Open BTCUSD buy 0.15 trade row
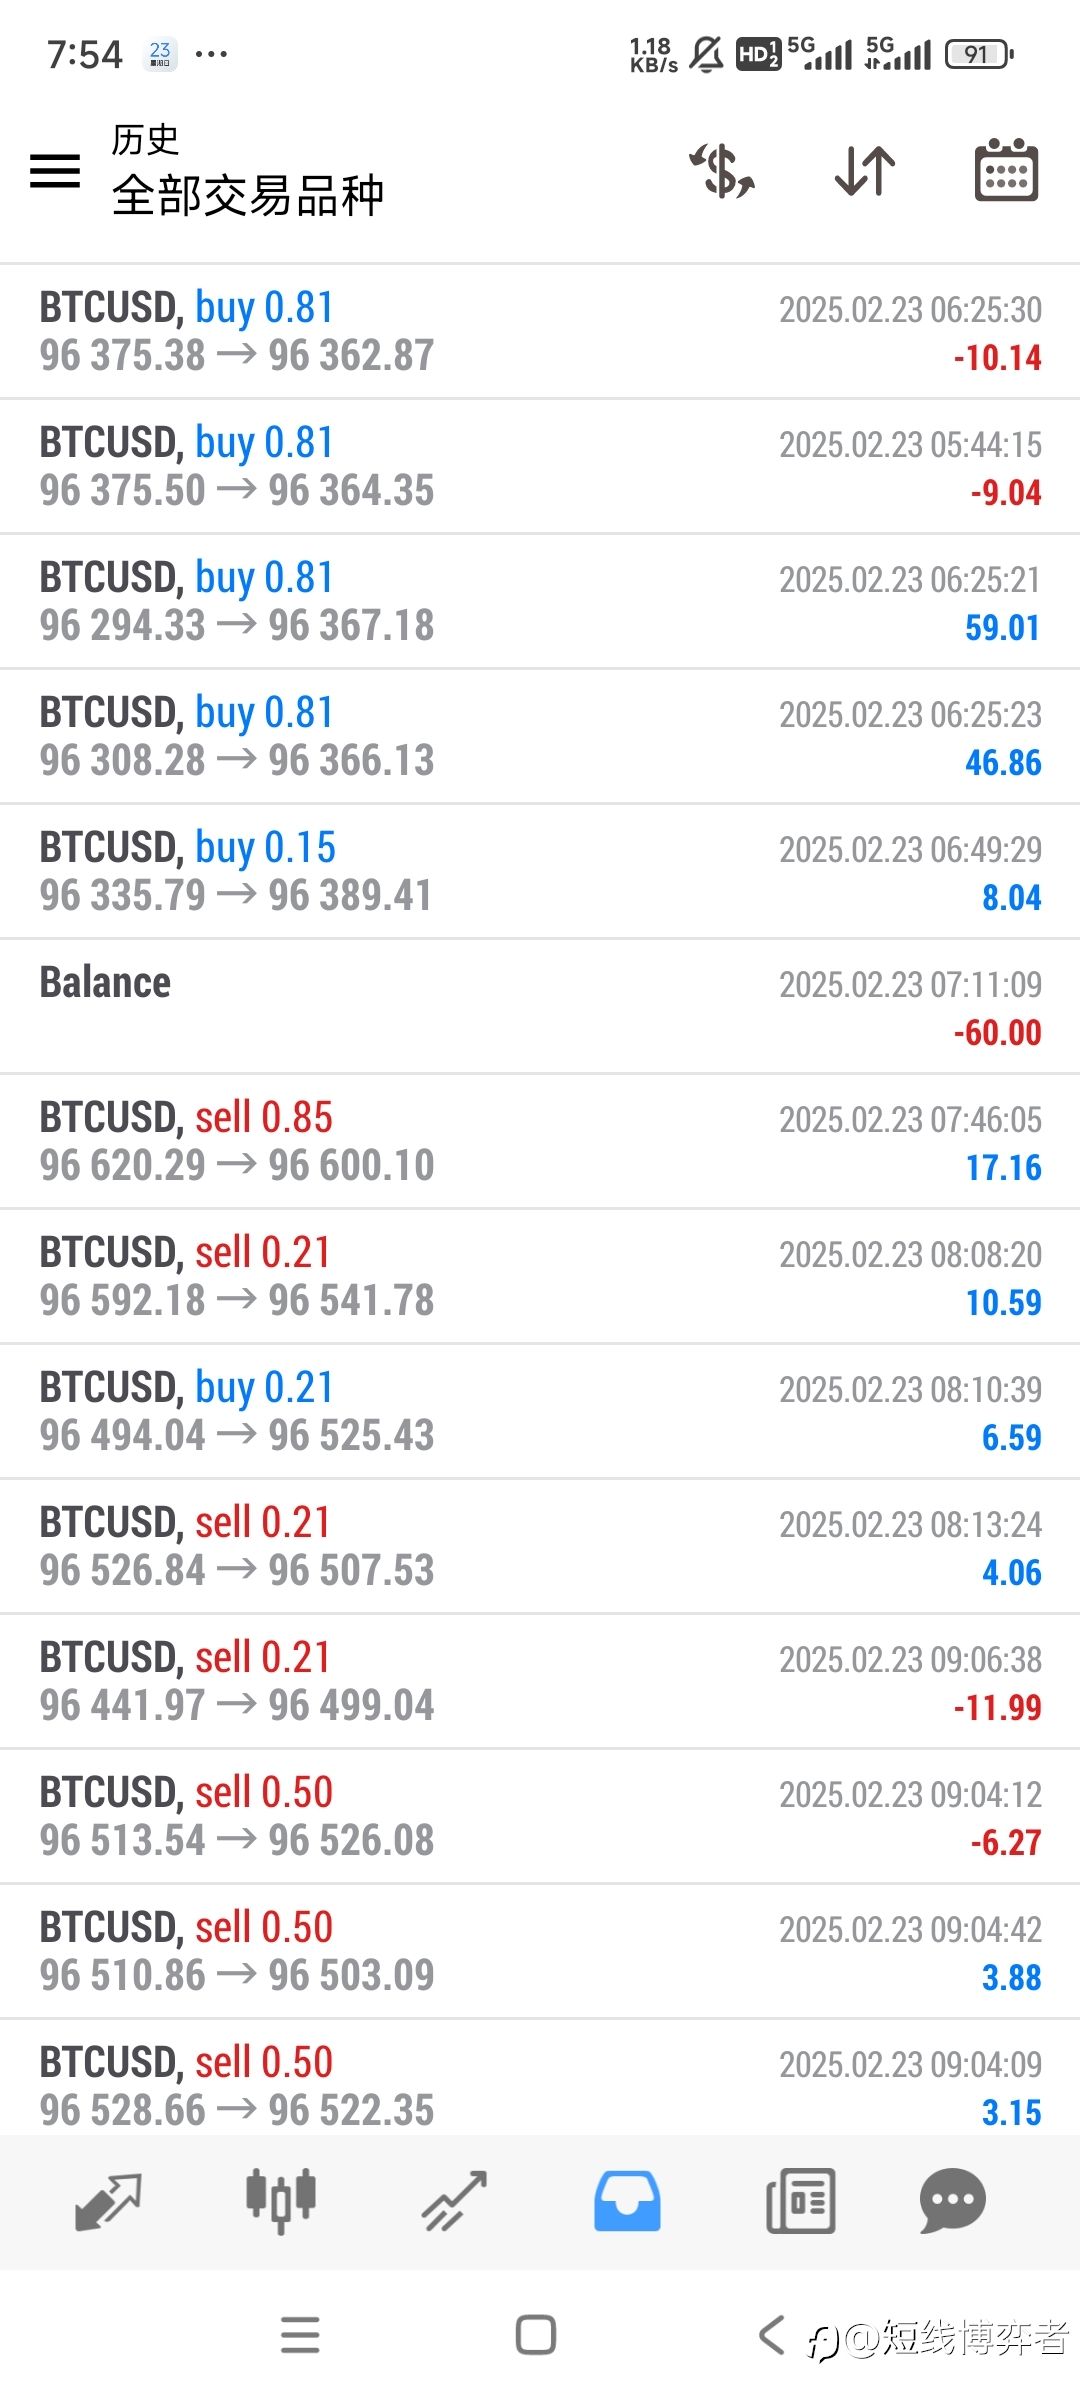This screenshot has height=2400, width=1080. [x=540, y=872]
